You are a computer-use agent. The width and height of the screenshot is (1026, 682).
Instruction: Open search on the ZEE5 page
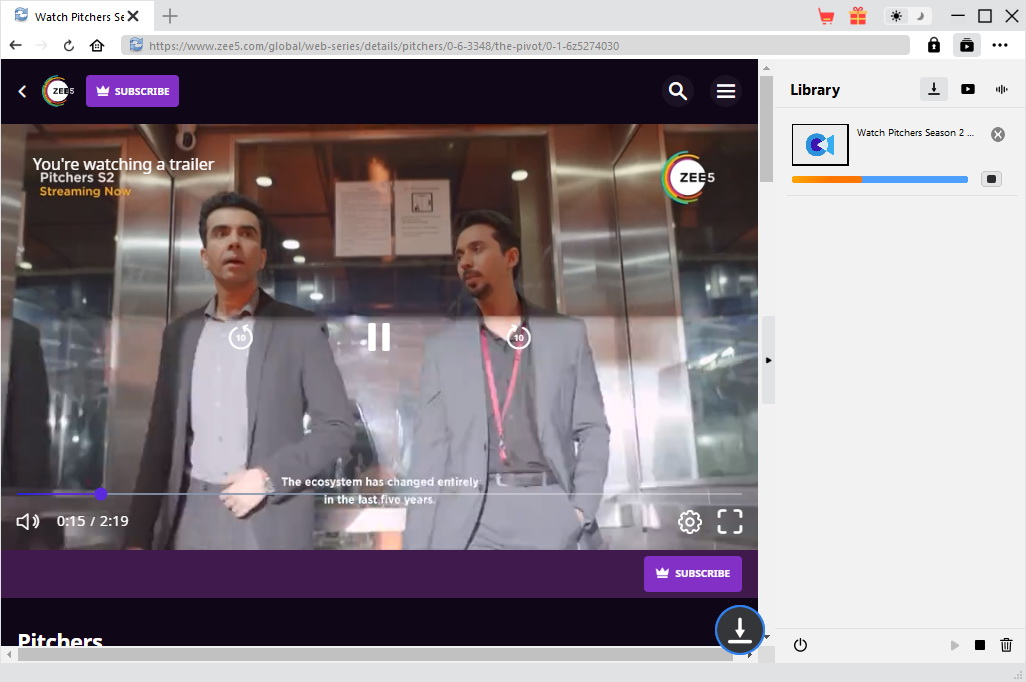coord(678,90)
